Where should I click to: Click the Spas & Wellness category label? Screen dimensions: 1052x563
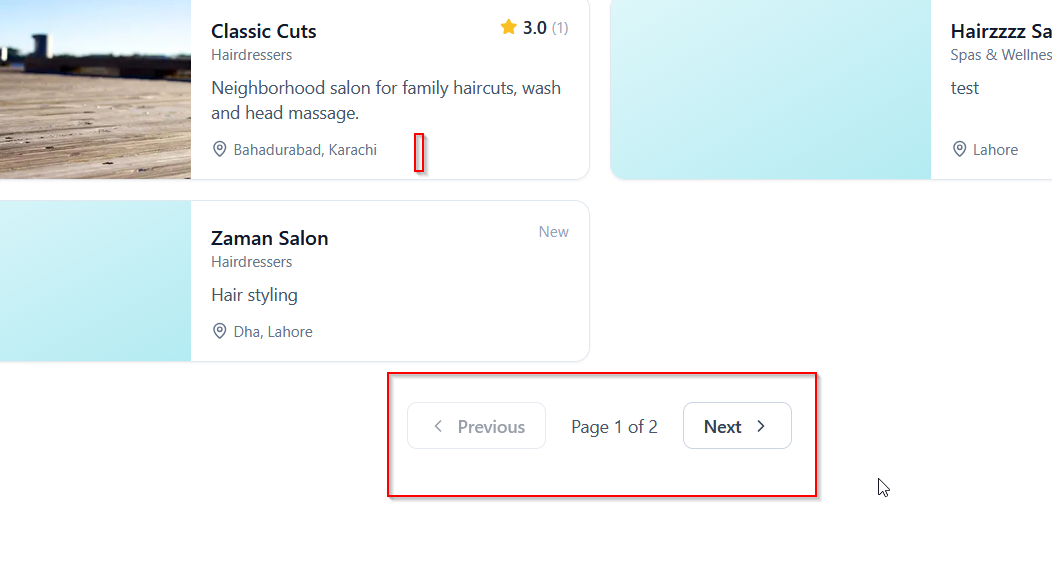pos(1001,55)
